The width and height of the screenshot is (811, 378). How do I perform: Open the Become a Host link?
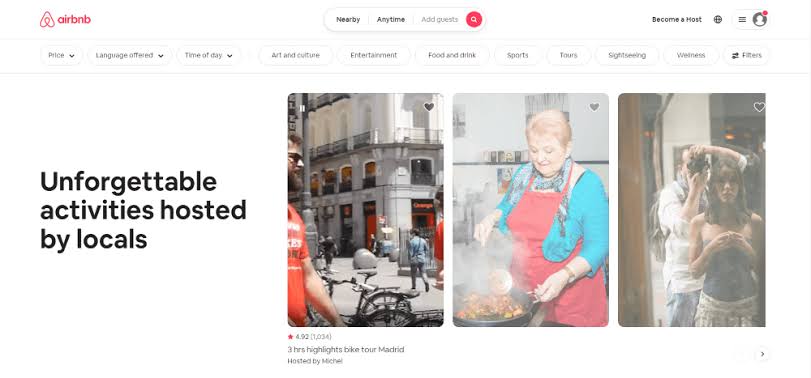coord(677,20)
